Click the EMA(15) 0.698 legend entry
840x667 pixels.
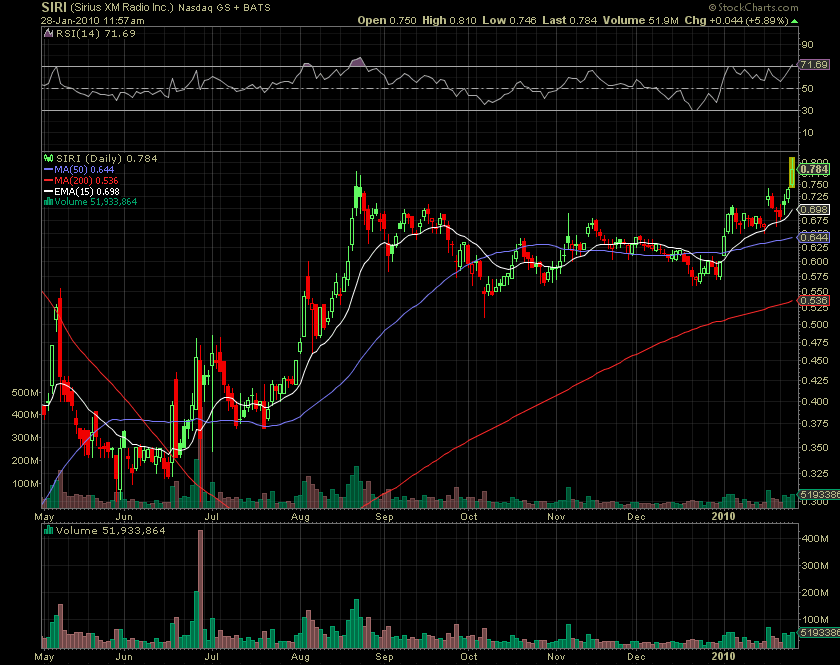click(87, 191)
